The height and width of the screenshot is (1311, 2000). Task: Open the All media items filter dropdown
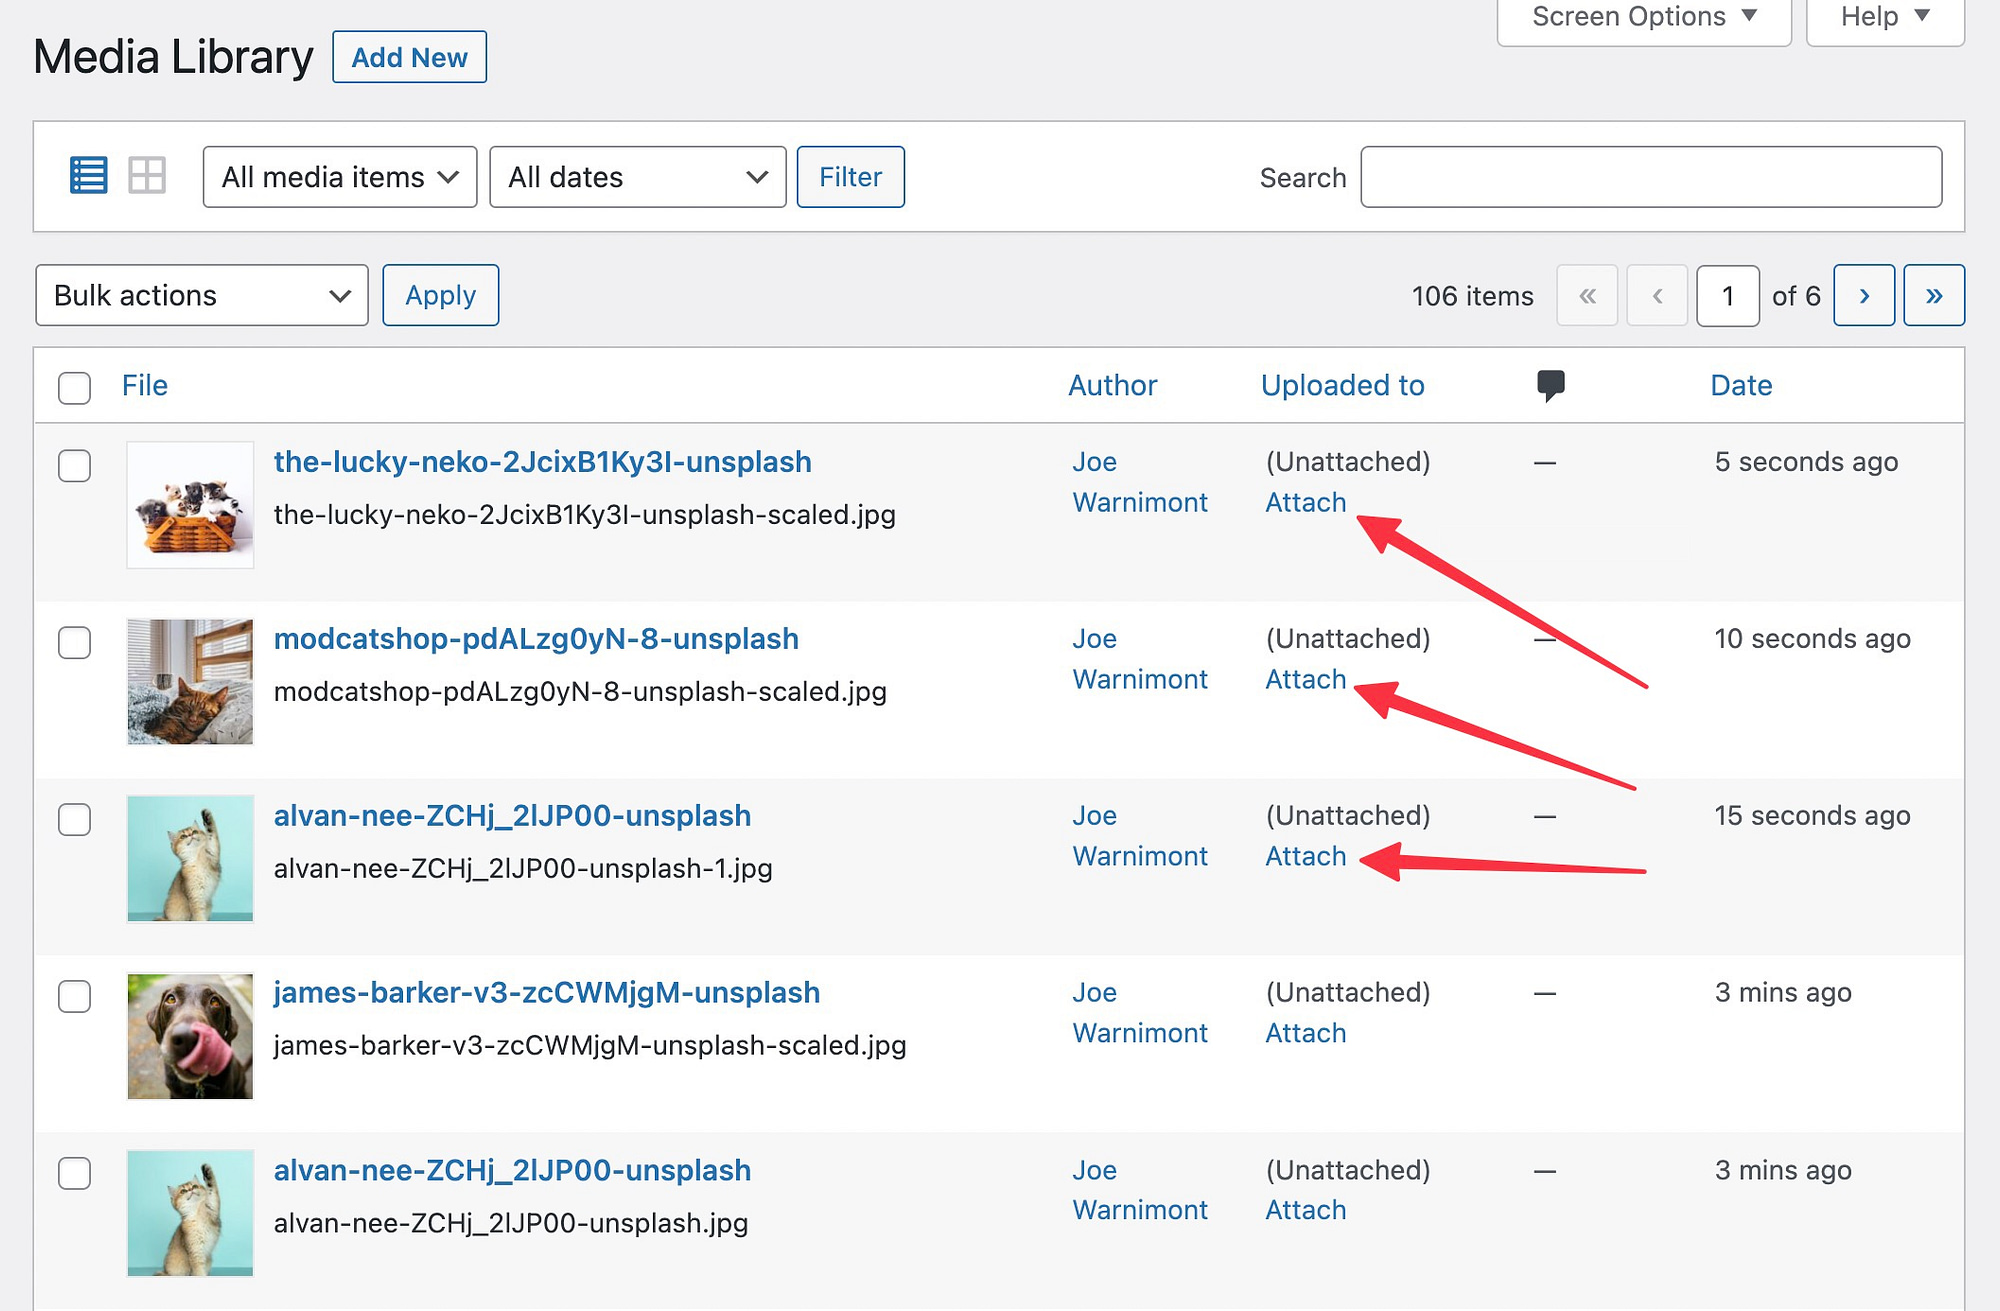(339, 177)
